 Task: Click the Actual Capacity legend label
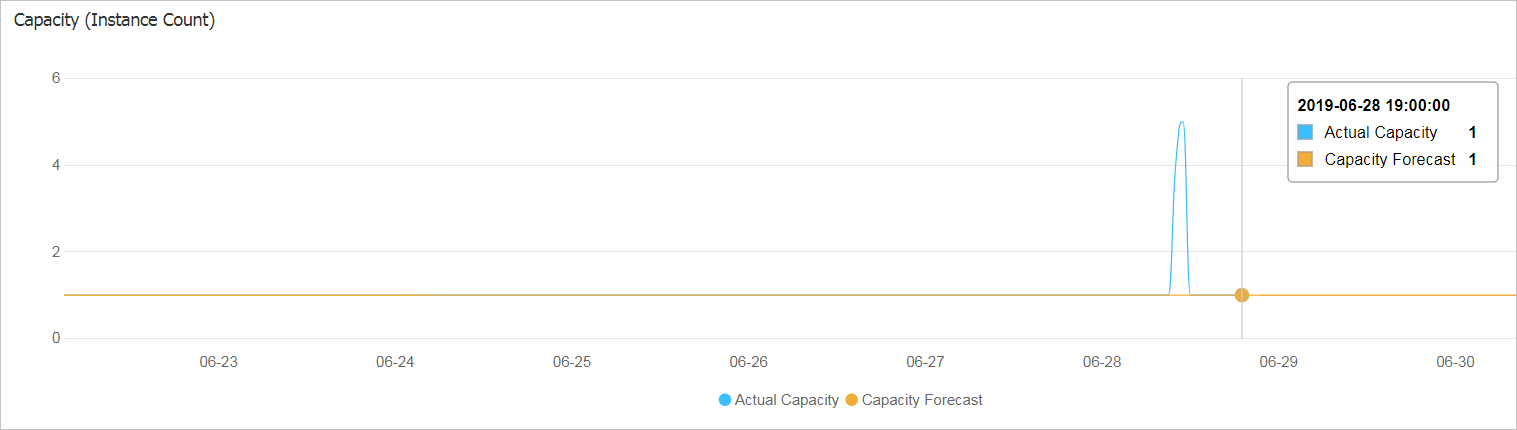[x=786, y=400]
